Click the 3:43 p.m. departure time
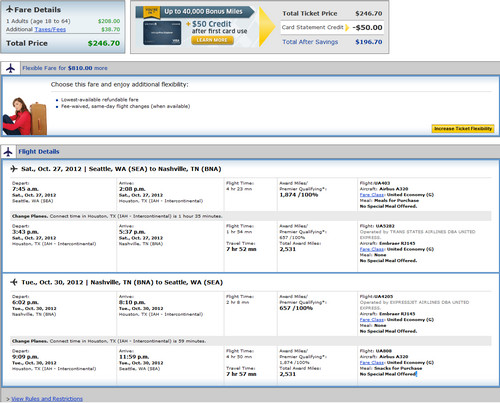500x403 pixels. 25,232
